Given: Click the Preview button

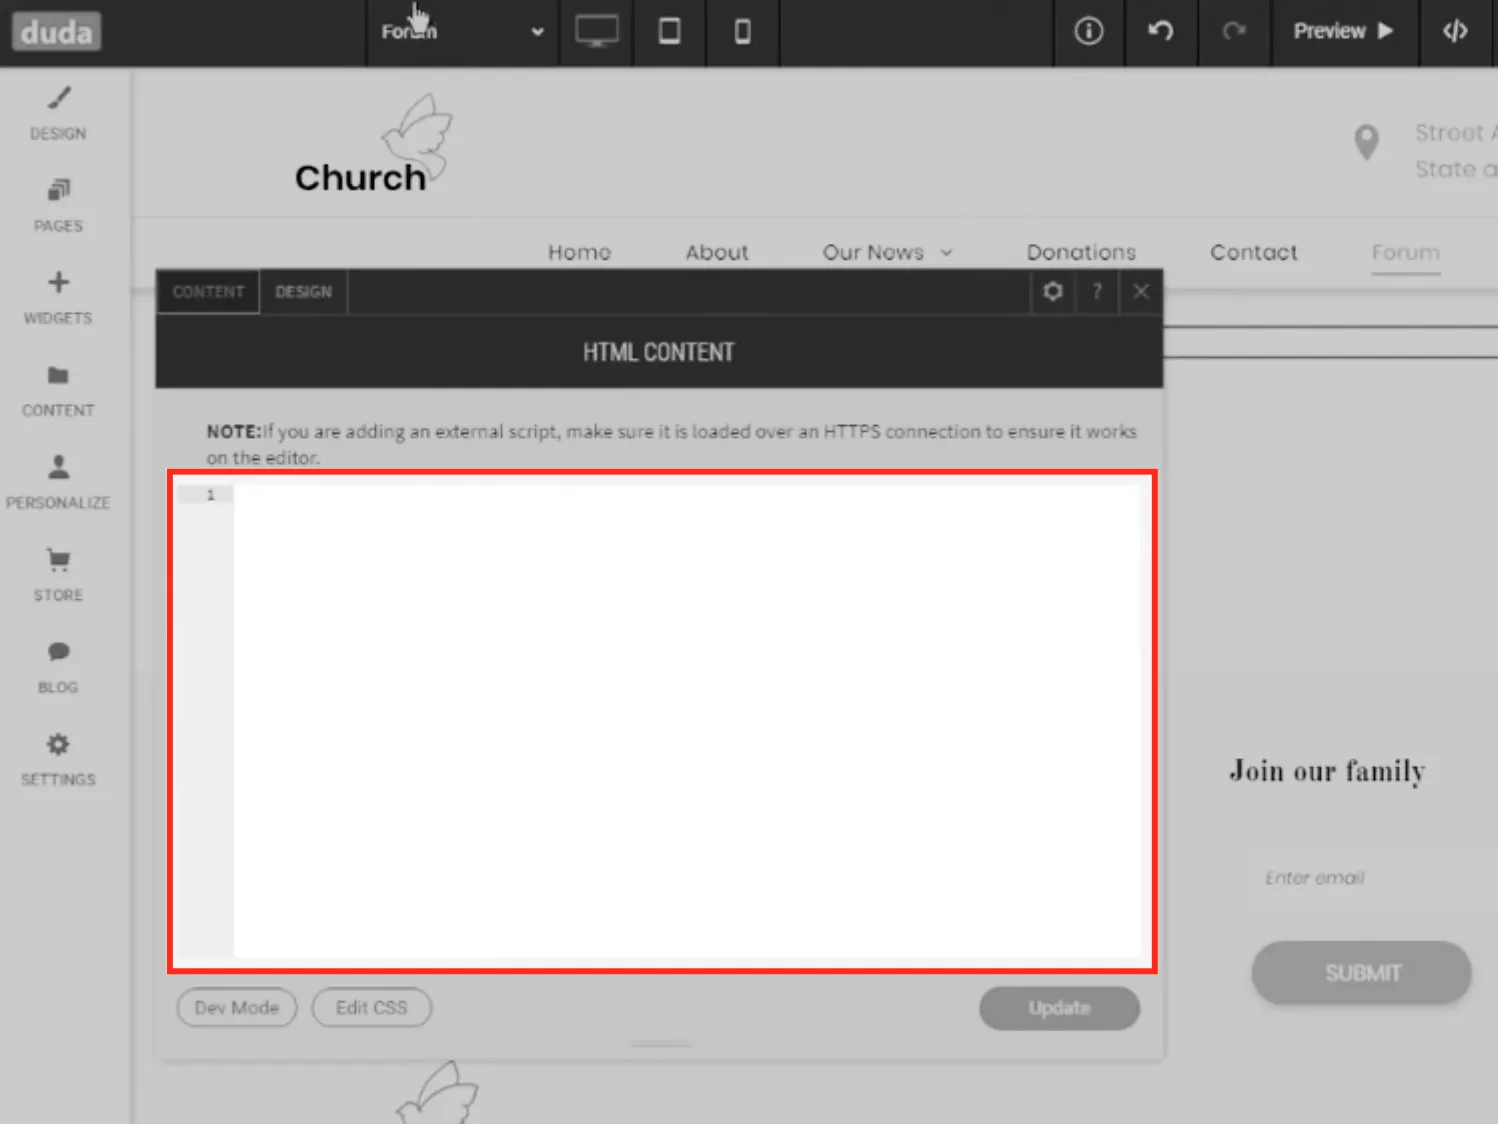Looking at the screenshot, I should click(x=1343, y=32).
